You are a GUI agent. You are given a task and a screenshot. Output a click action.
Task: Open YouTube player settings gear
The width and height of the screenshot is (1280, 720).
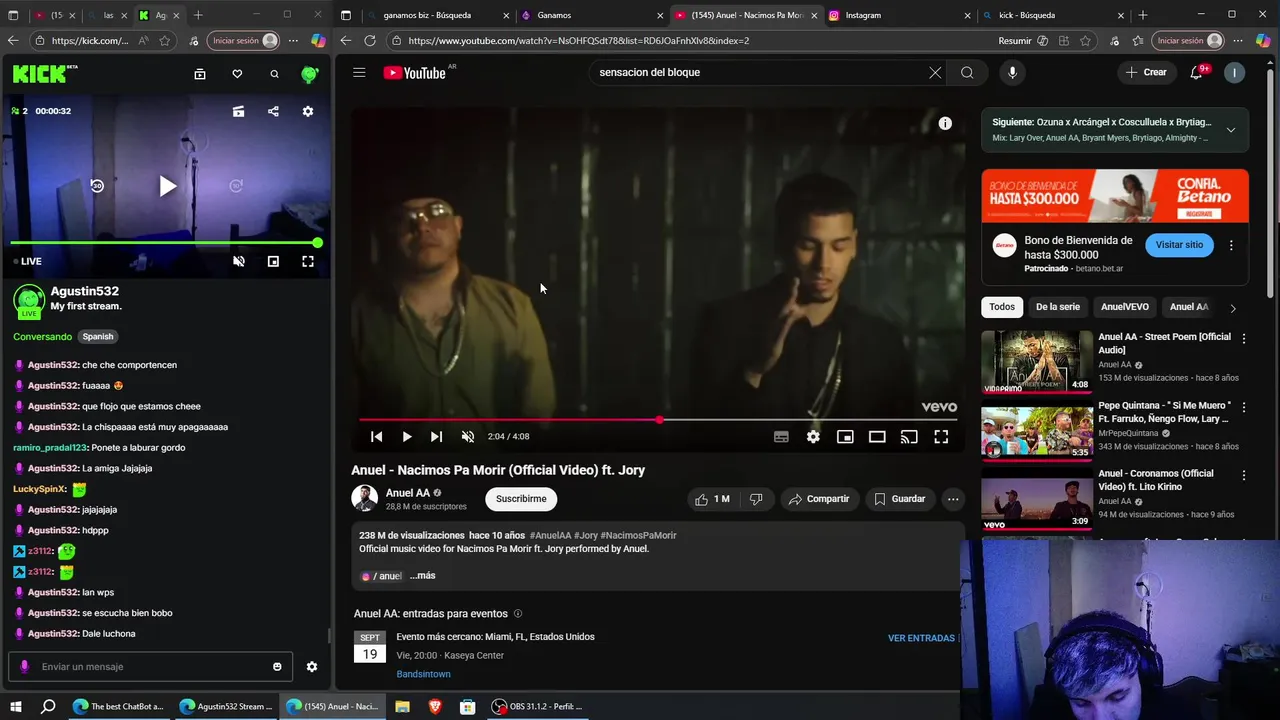(x=813, y=437)
